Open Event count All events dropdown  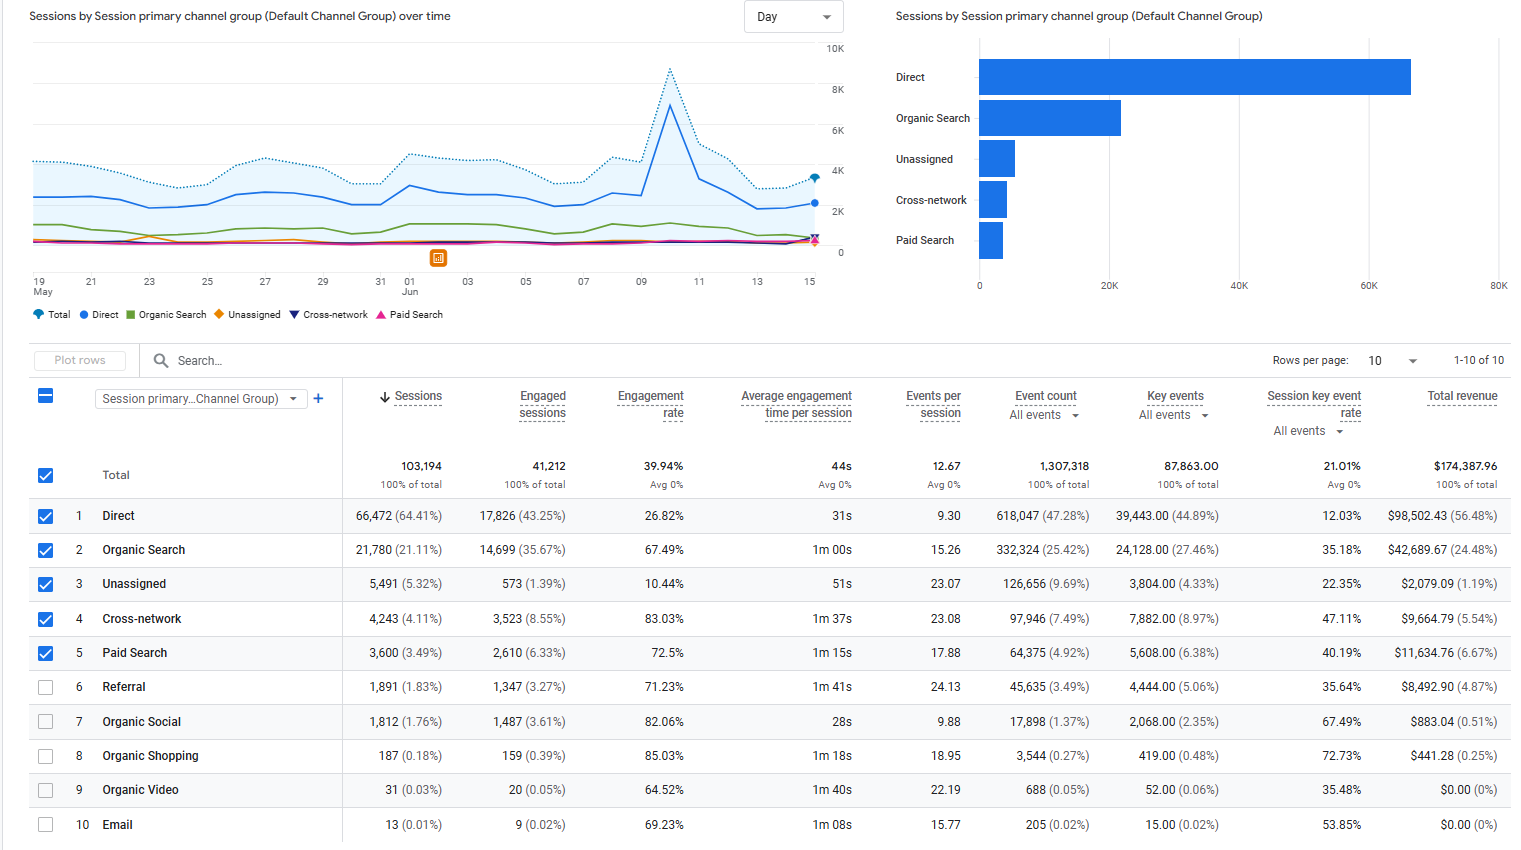[x=1044, y=415]
